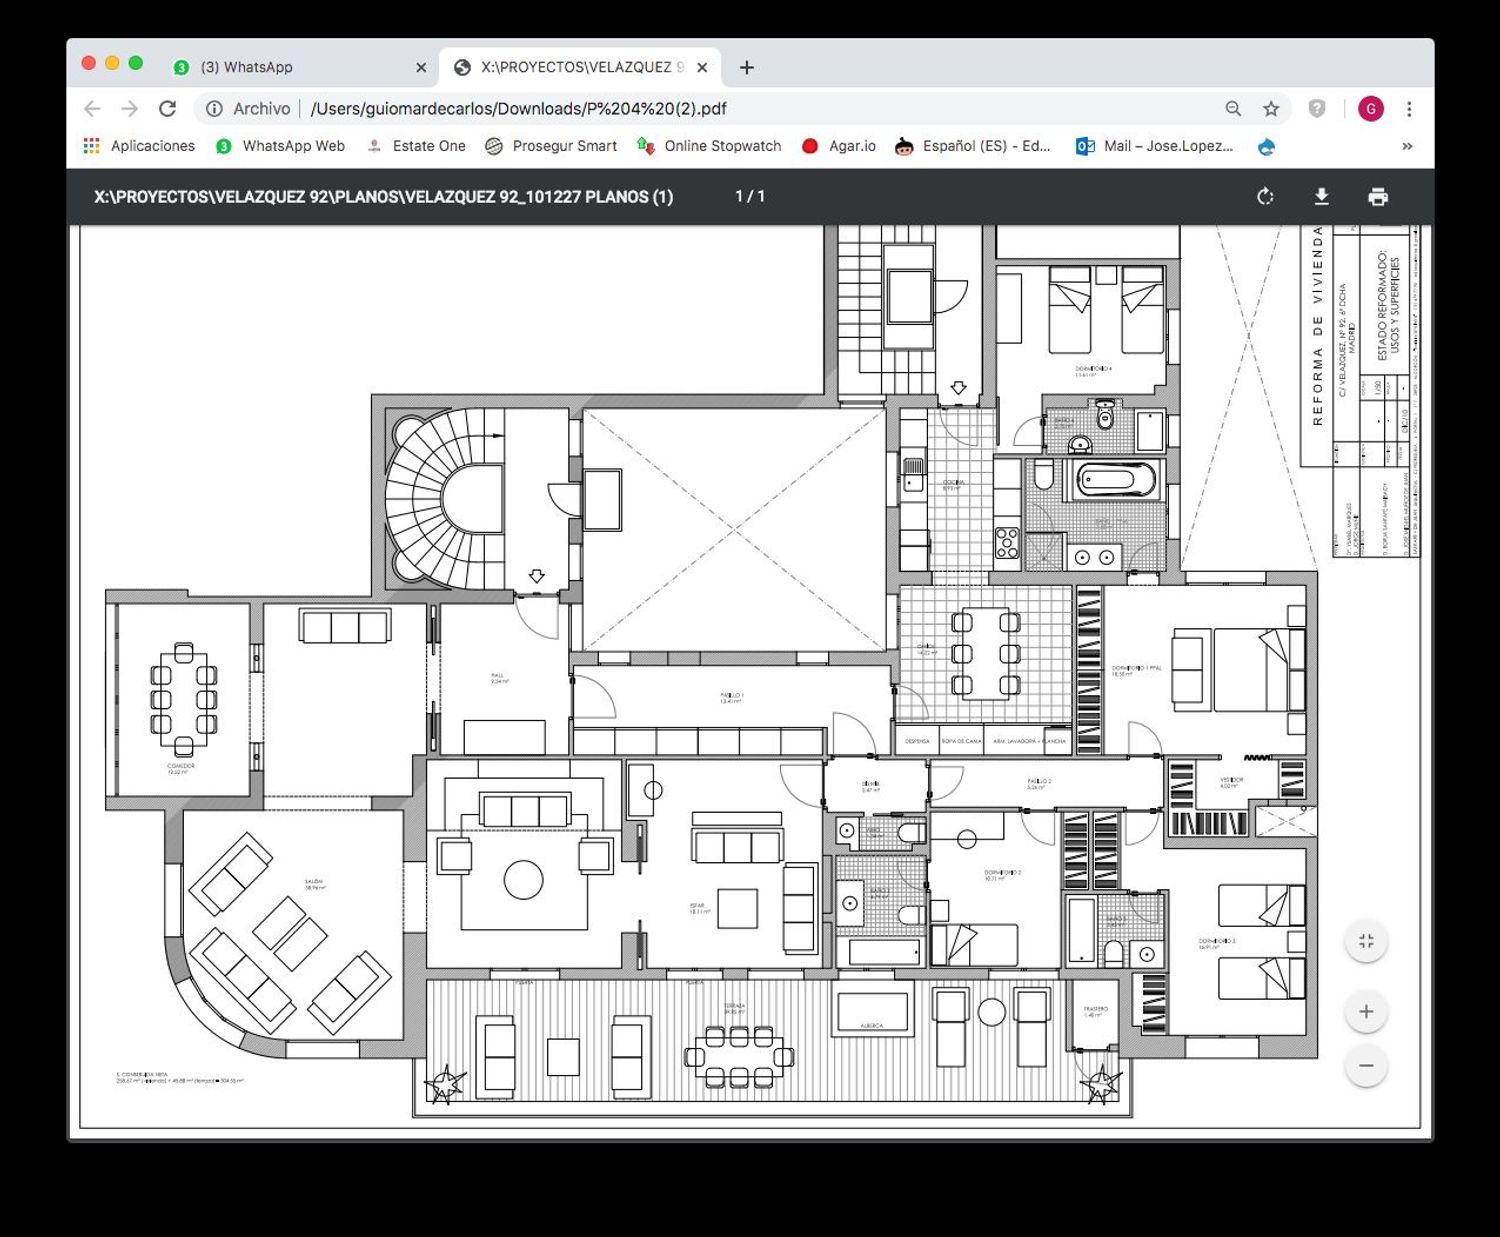1500x1237 pixels.
Task: Close the WhatsApp tab
Action: (421, 67)
